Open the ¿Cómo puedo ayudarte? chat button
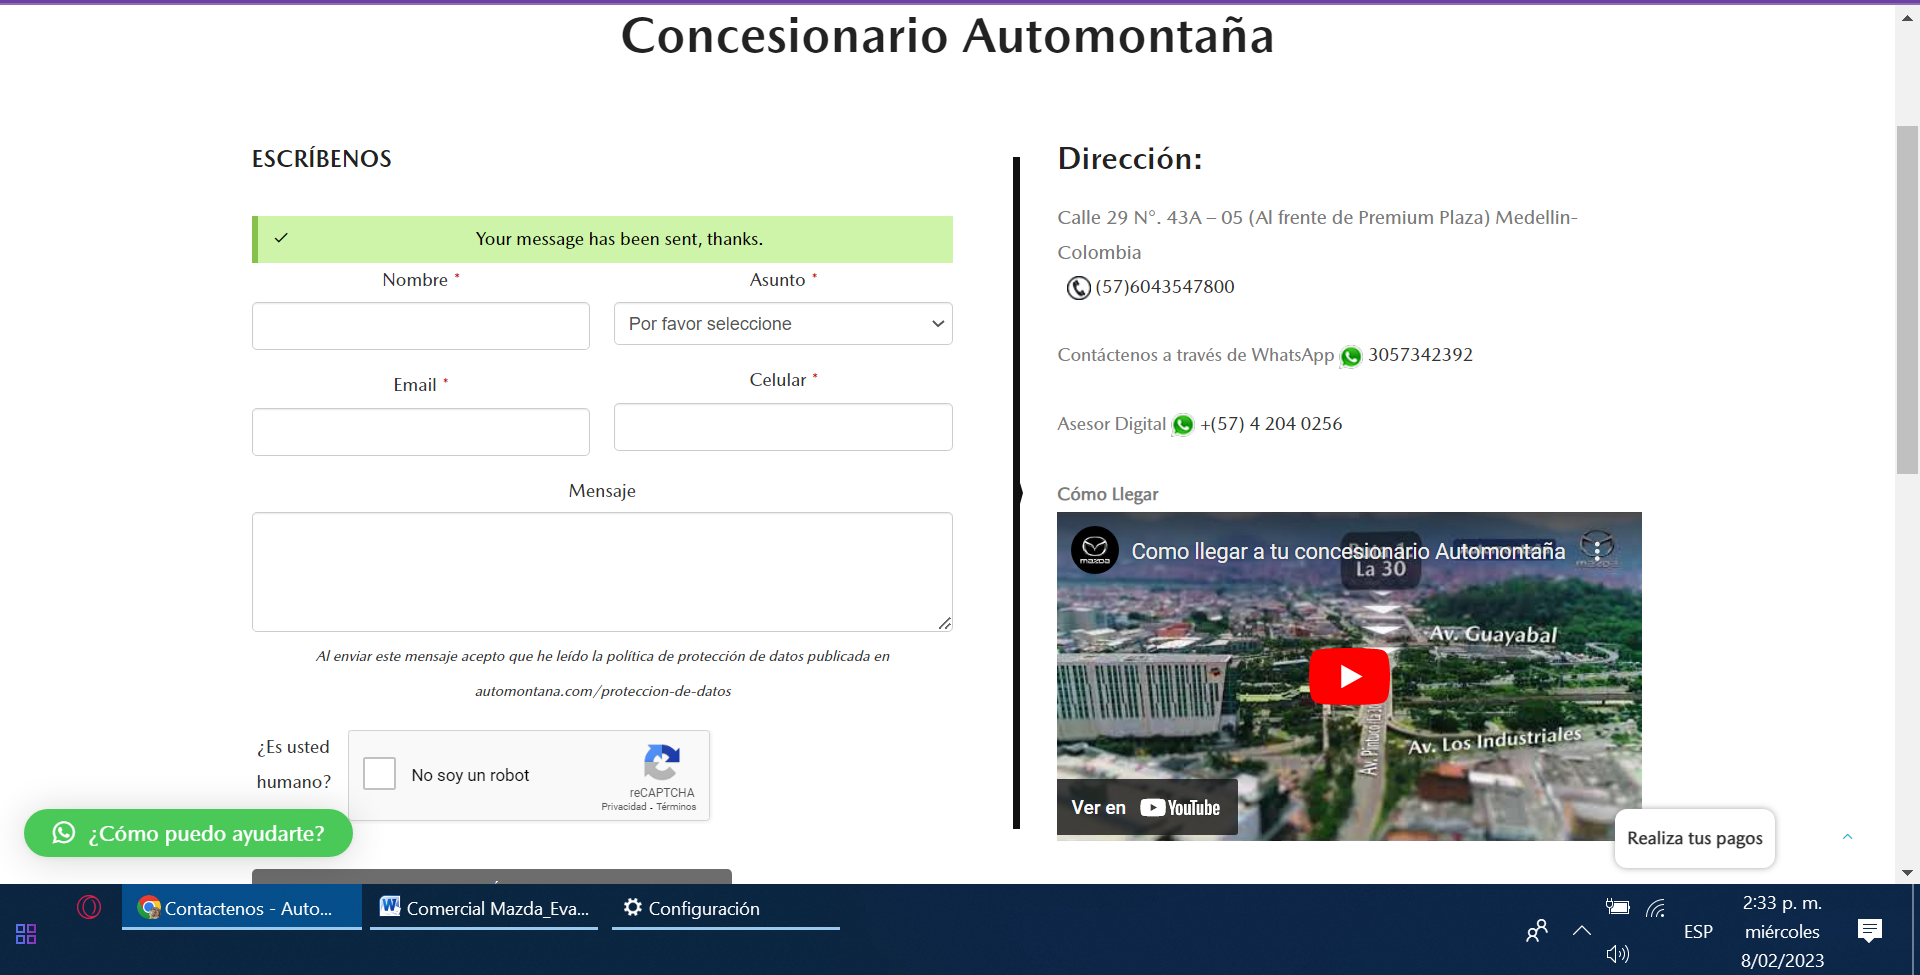Viewport: 1920px width, 975px height. (188, 833)
